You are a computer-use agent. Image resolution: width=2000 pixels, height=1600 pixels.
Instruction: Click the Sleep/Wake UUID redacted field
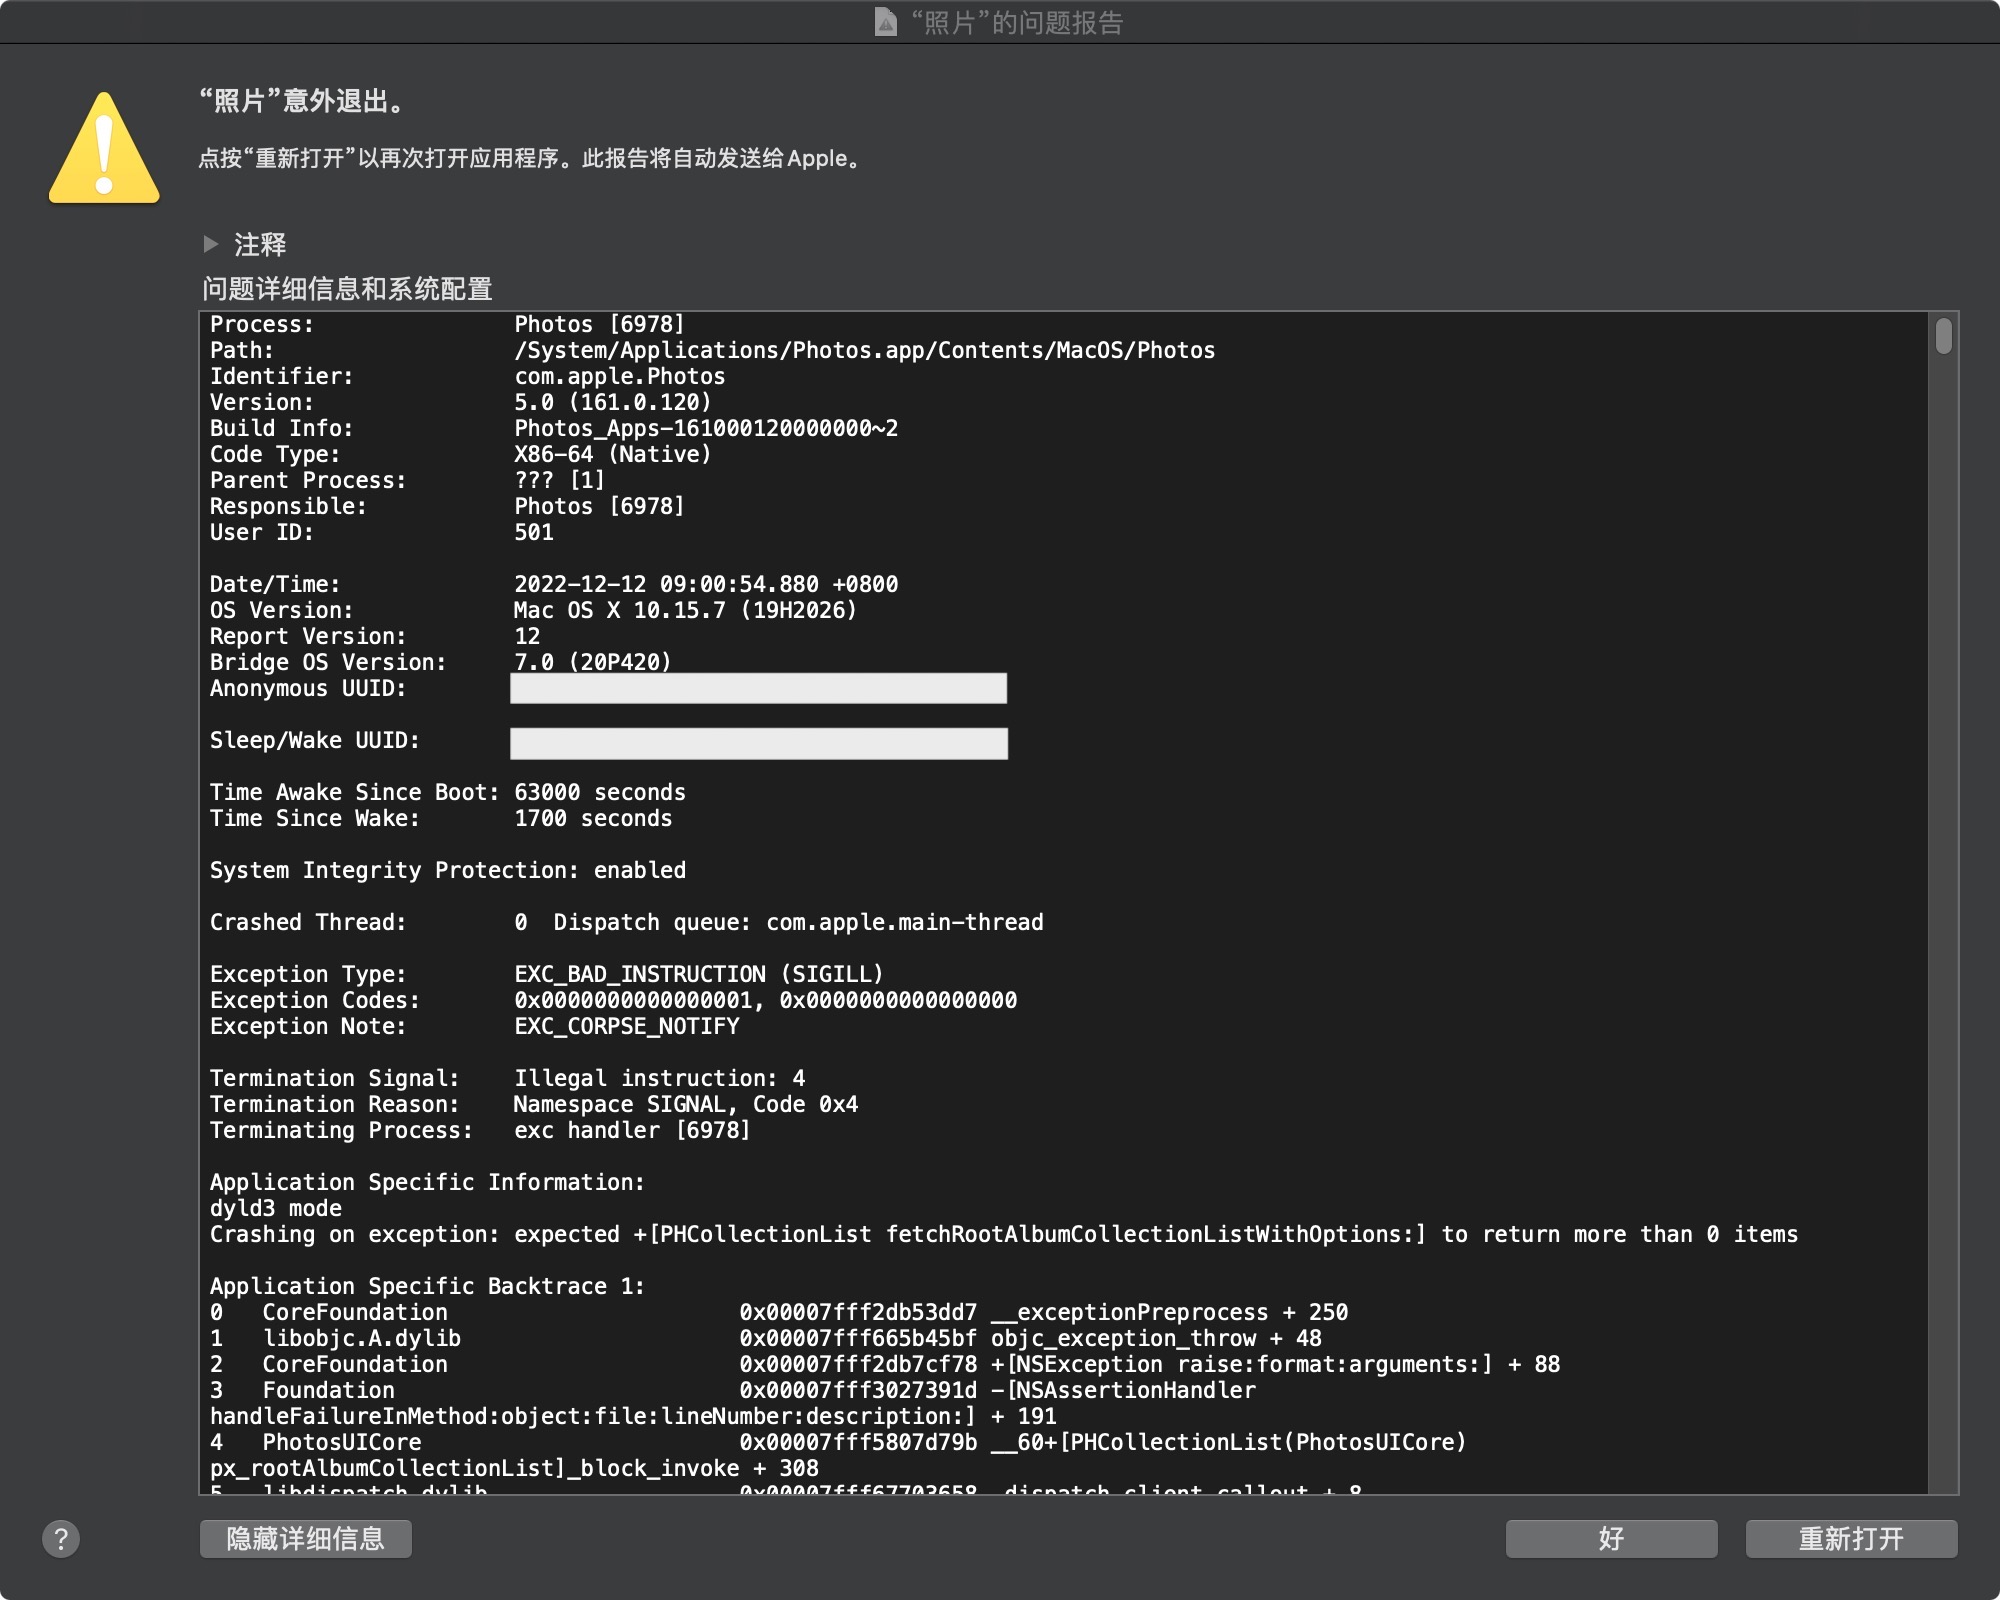tap(758, 743)
